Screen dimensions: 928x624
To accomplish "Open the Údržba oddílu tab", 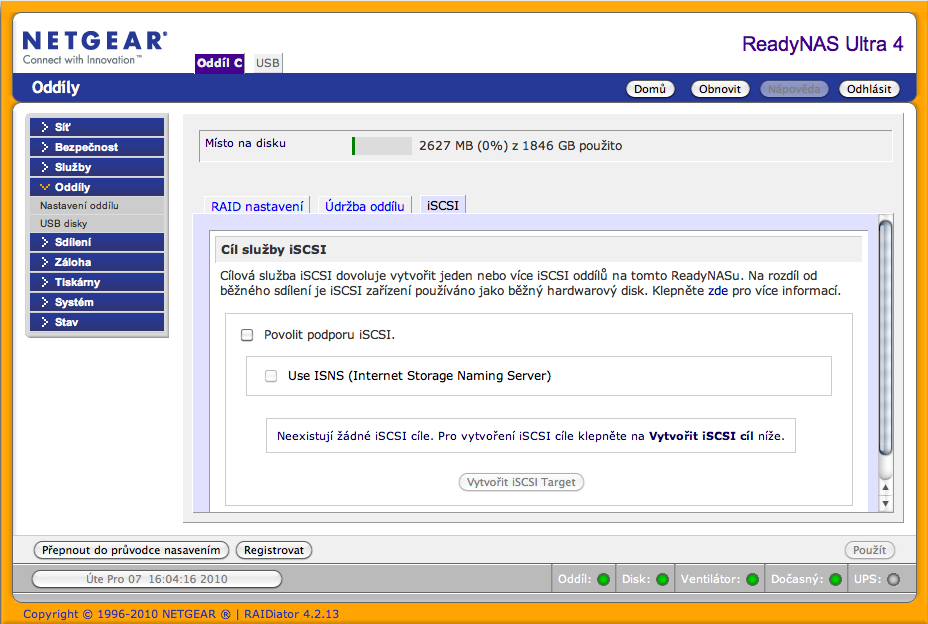I will [365, 206].
